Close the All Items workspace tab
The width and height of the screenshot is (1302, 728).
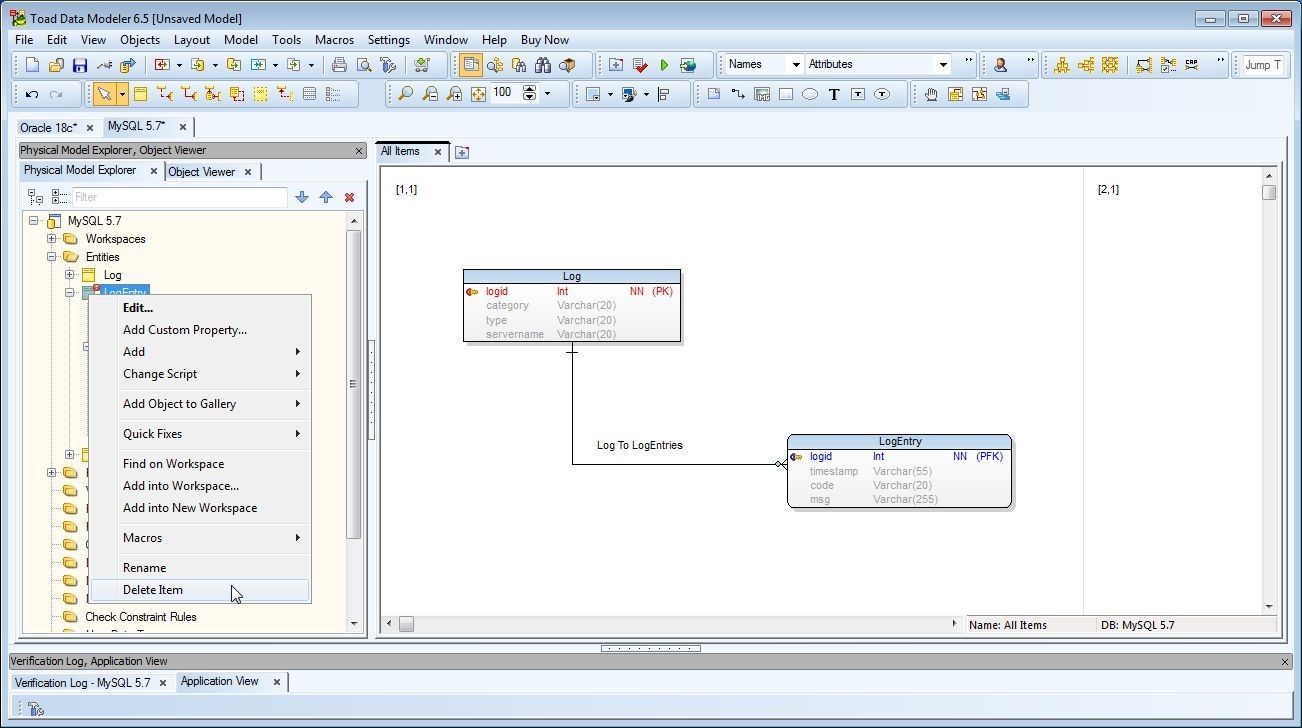tap(437, 152)
